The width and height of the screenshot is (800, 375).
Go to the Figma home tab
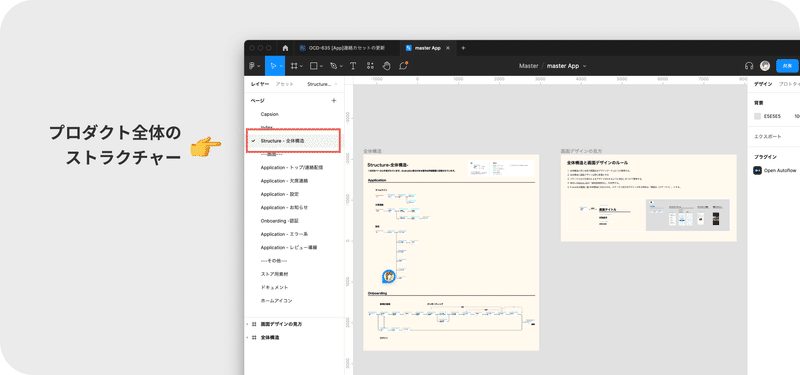pos(285,48)
